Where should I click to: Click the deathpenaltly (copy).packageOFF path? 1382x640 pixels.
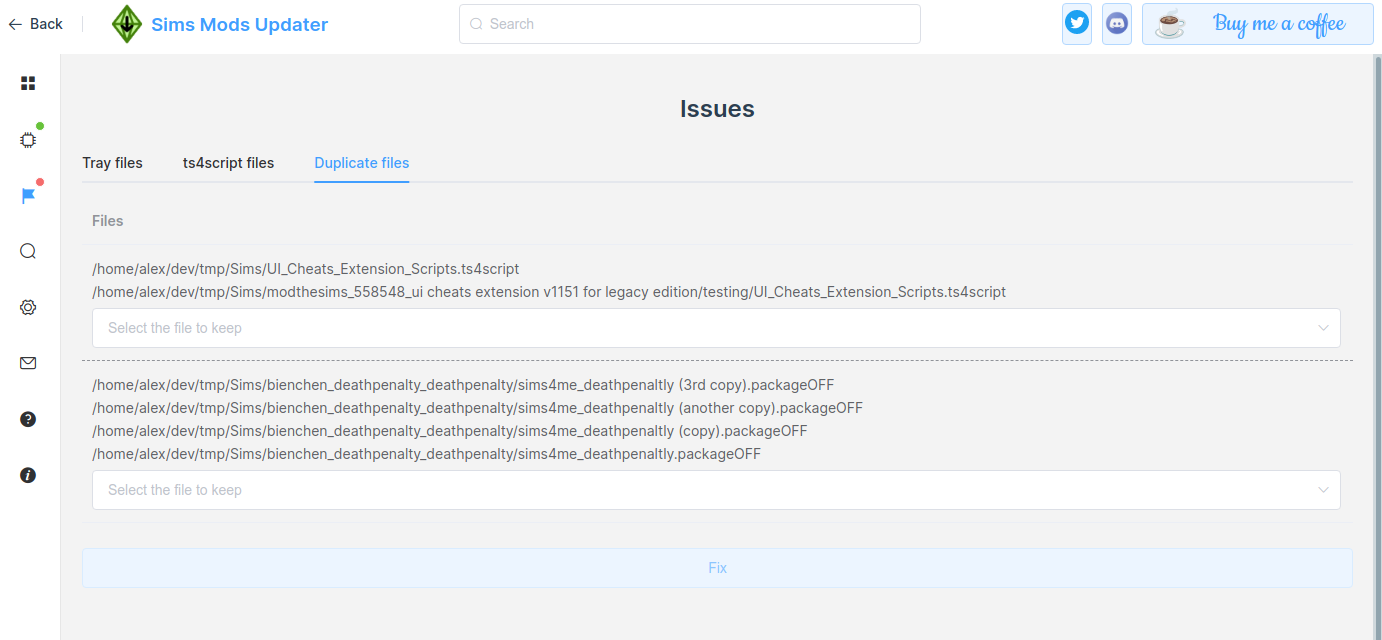tap(450, 431)
